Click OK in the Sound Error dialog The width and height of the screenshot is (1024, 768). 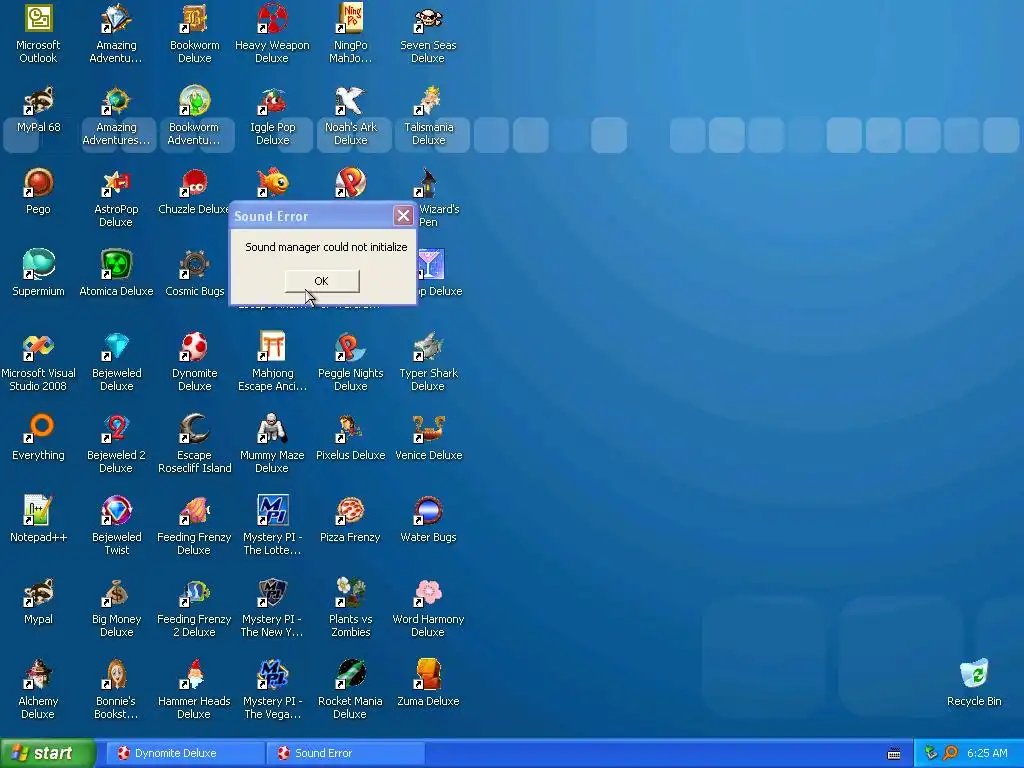coord(321,281)
